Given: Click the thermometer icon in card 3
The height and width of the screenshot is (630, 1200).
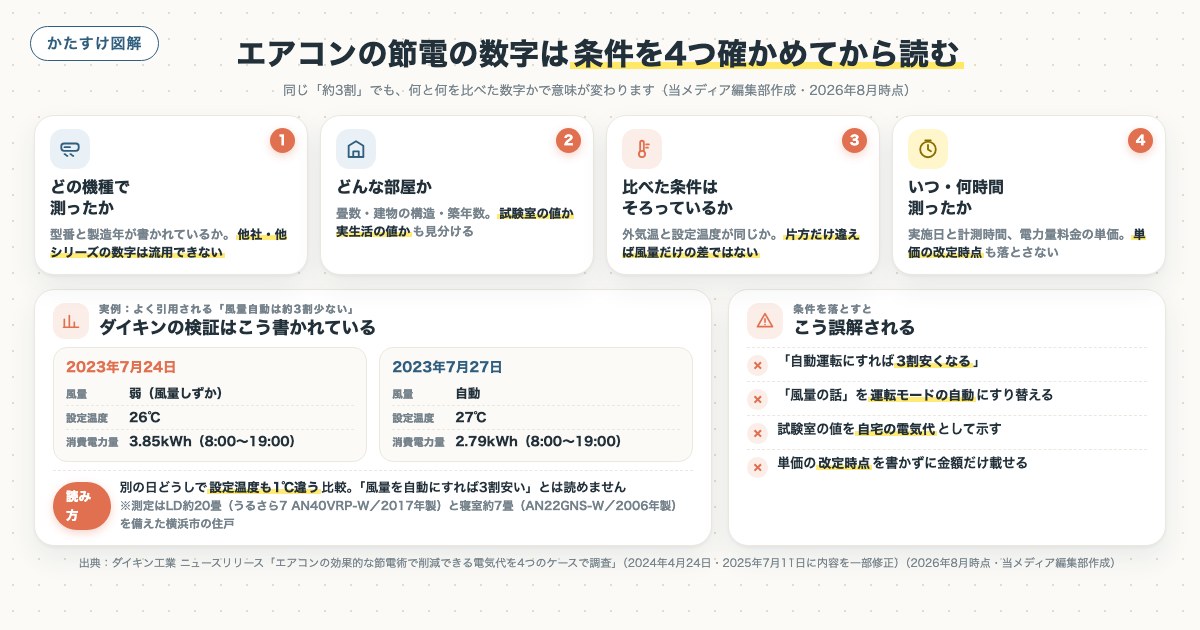Looking at the screenshot, I should (642, 149).
